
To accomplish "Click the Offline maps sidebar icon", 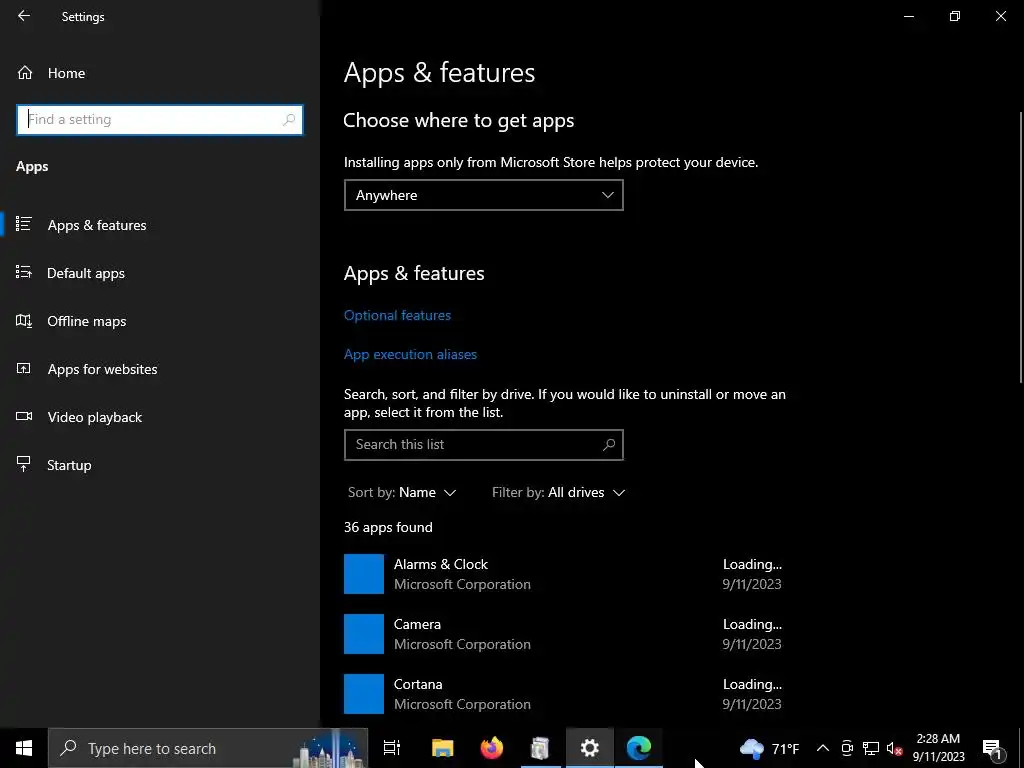I will point(24,321).
